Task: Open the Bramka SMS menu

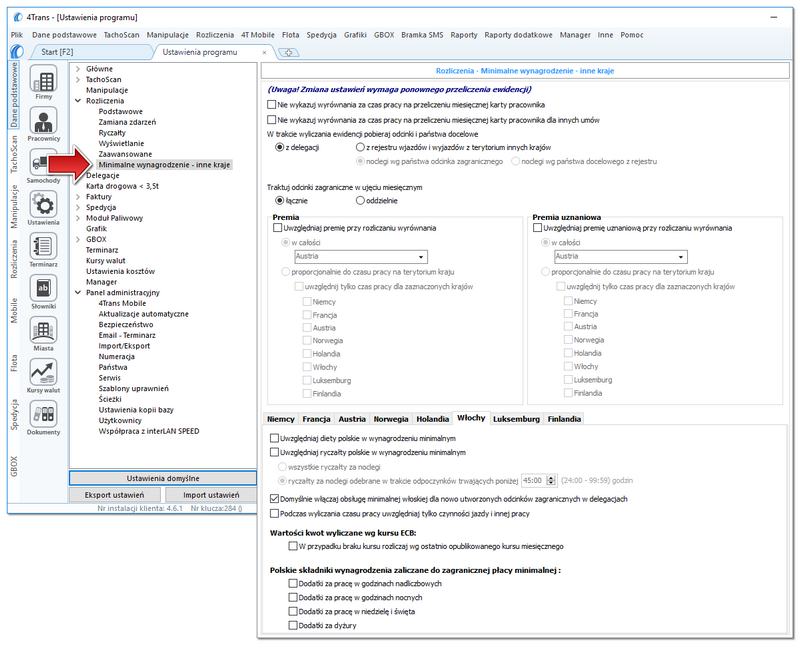Action: (x=422, y=35)
